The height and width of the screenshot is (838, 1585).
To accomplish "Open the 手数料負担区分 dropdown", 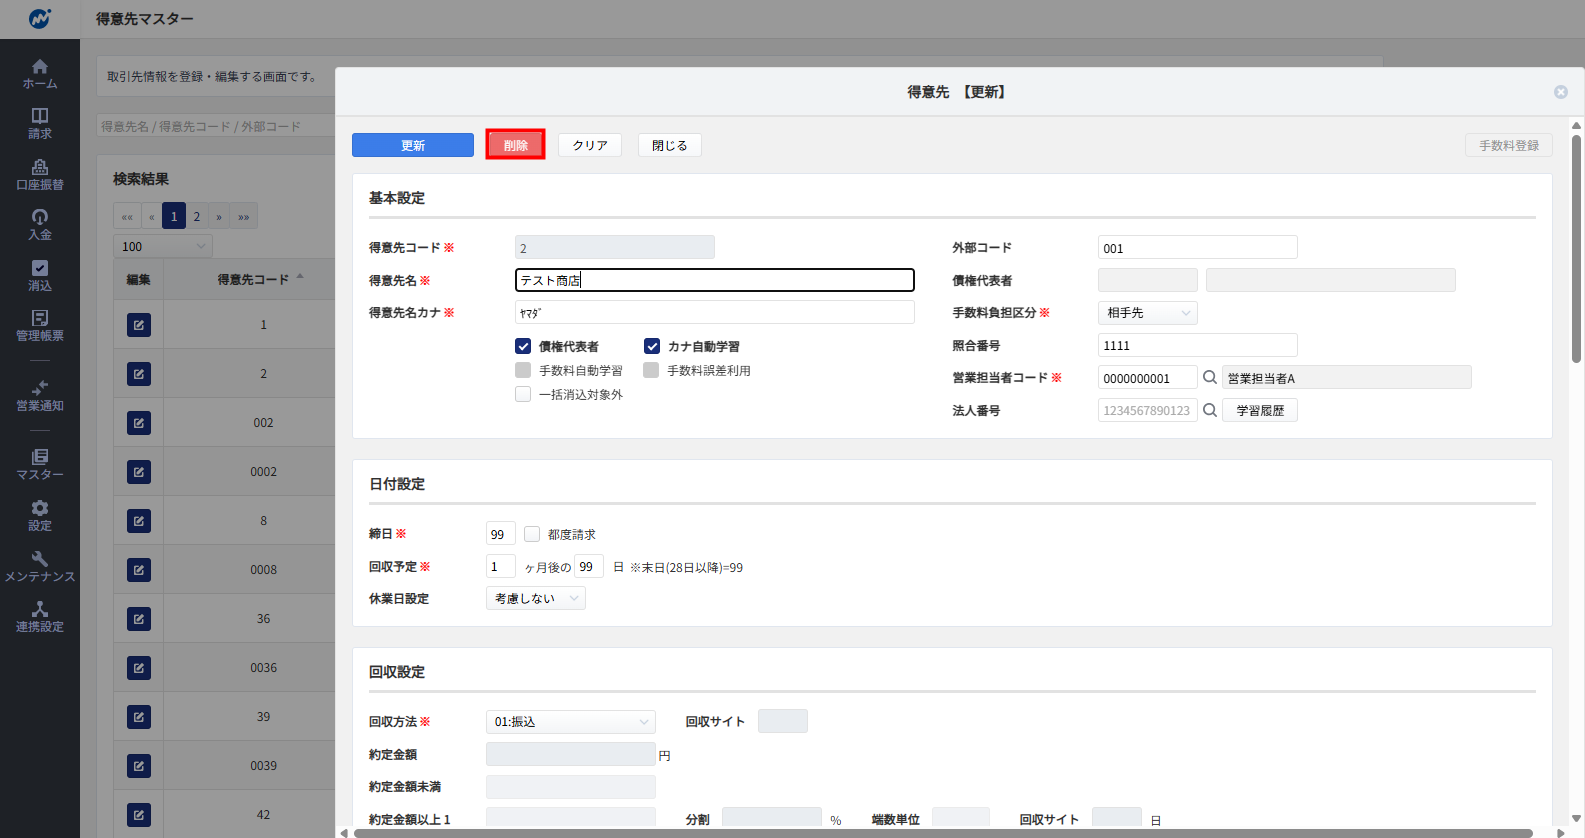I will [1147, 313].
